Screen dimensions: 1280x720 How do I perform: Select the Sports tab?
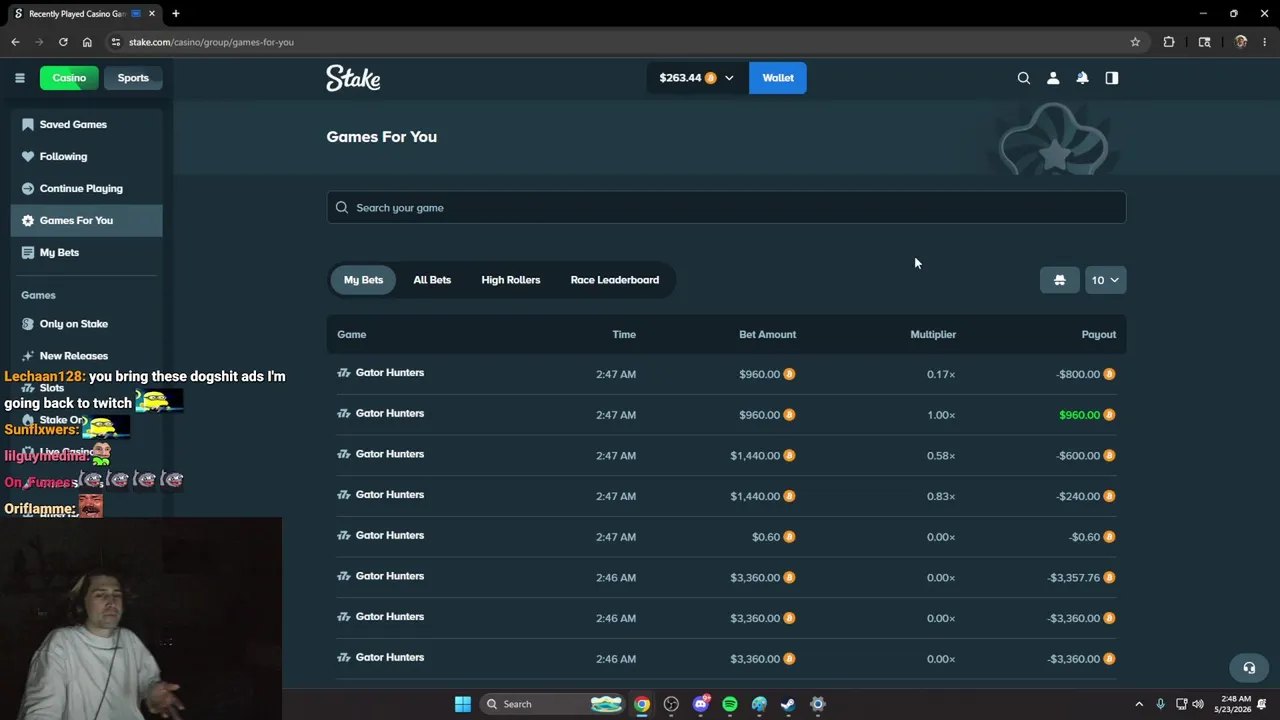tap(133, 78)
